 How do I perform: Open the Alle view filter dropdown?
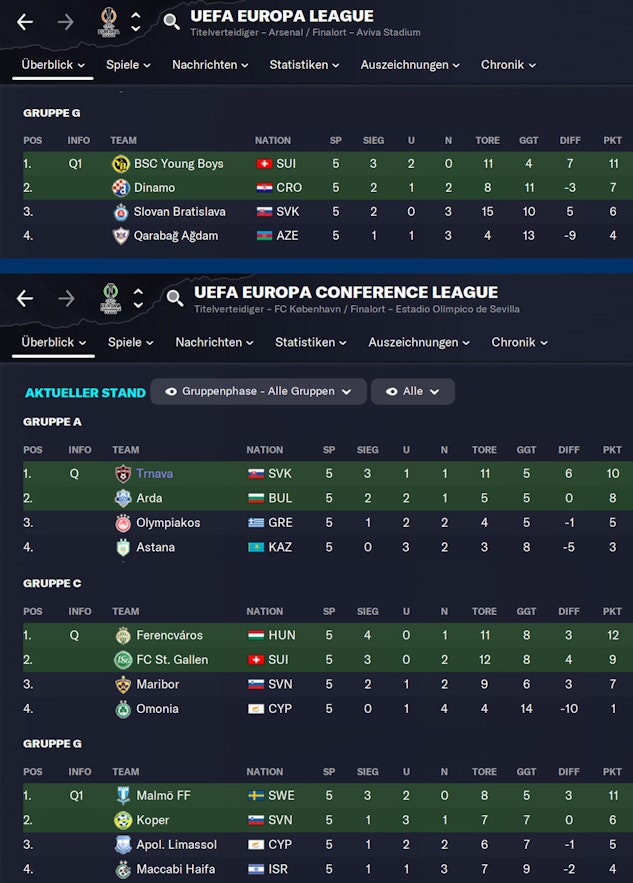pyautogui.click(x=412, y=391)
